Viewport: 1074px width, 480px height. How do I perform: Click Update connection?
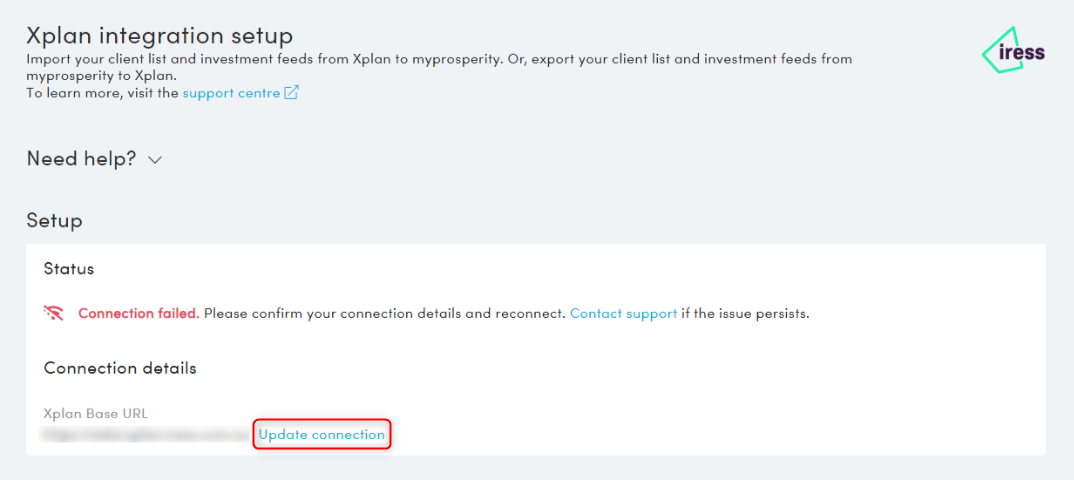click(321, 435)
